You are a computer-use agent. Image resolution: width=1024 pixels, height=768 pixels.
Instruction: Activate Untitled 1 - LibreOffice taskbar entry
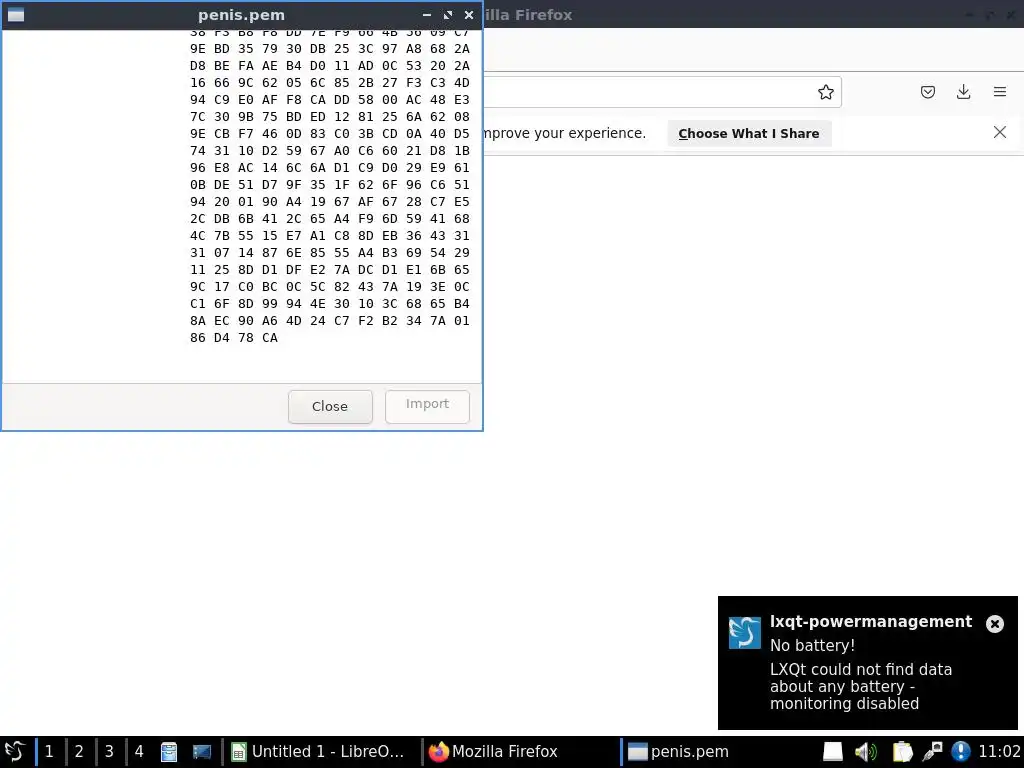pyautogui.click(x=321, y=752)
